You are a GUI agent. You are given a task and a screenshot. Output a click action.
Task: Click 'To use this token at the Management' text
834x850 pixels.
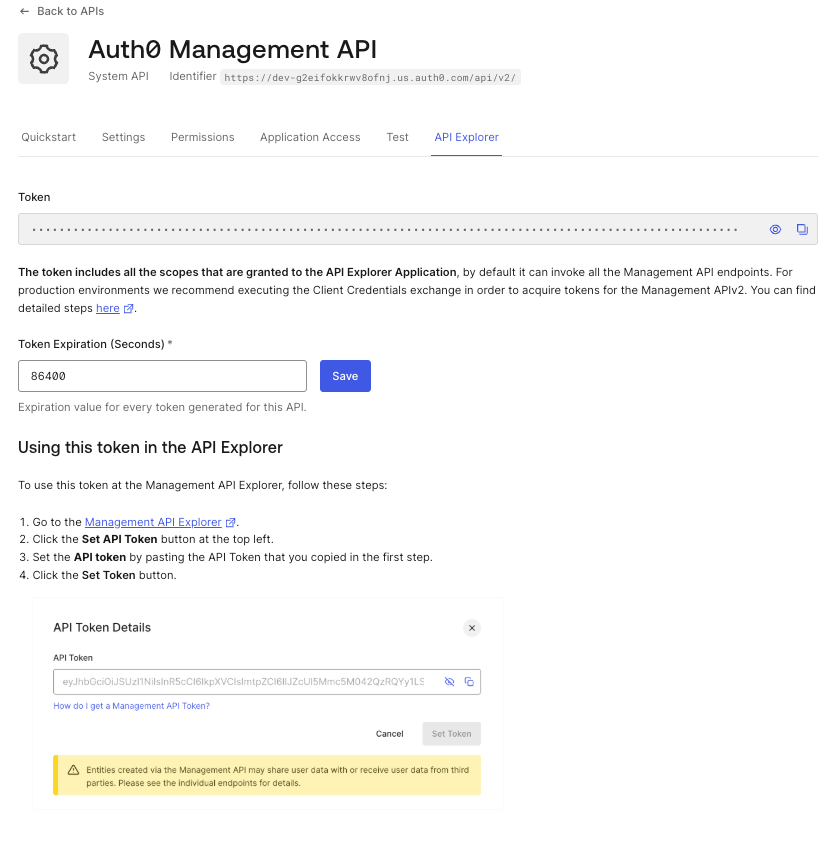(203, 485)
